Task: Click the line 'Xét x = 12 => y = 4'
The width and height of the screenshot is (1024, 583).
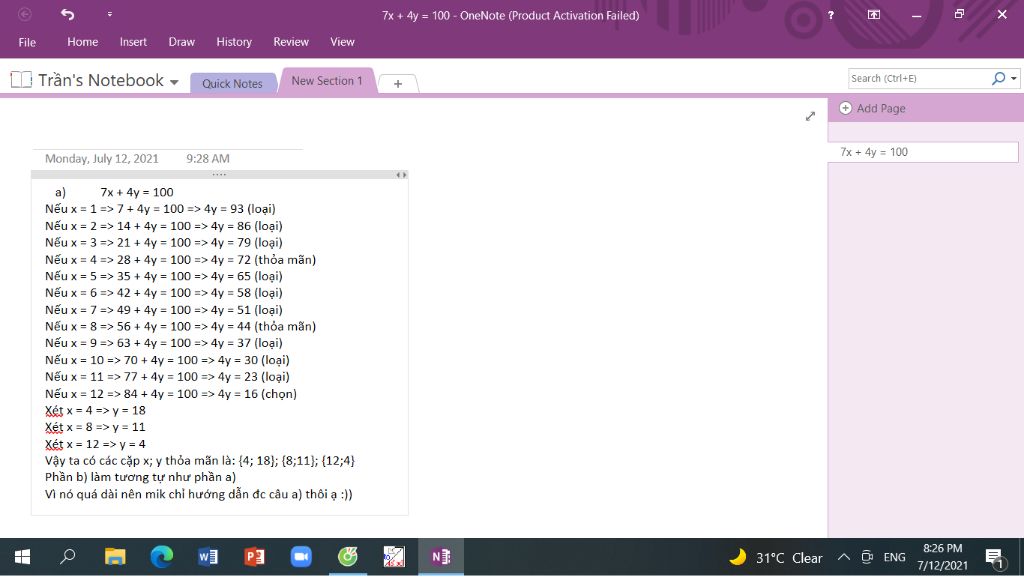Action: pos(95,444)
